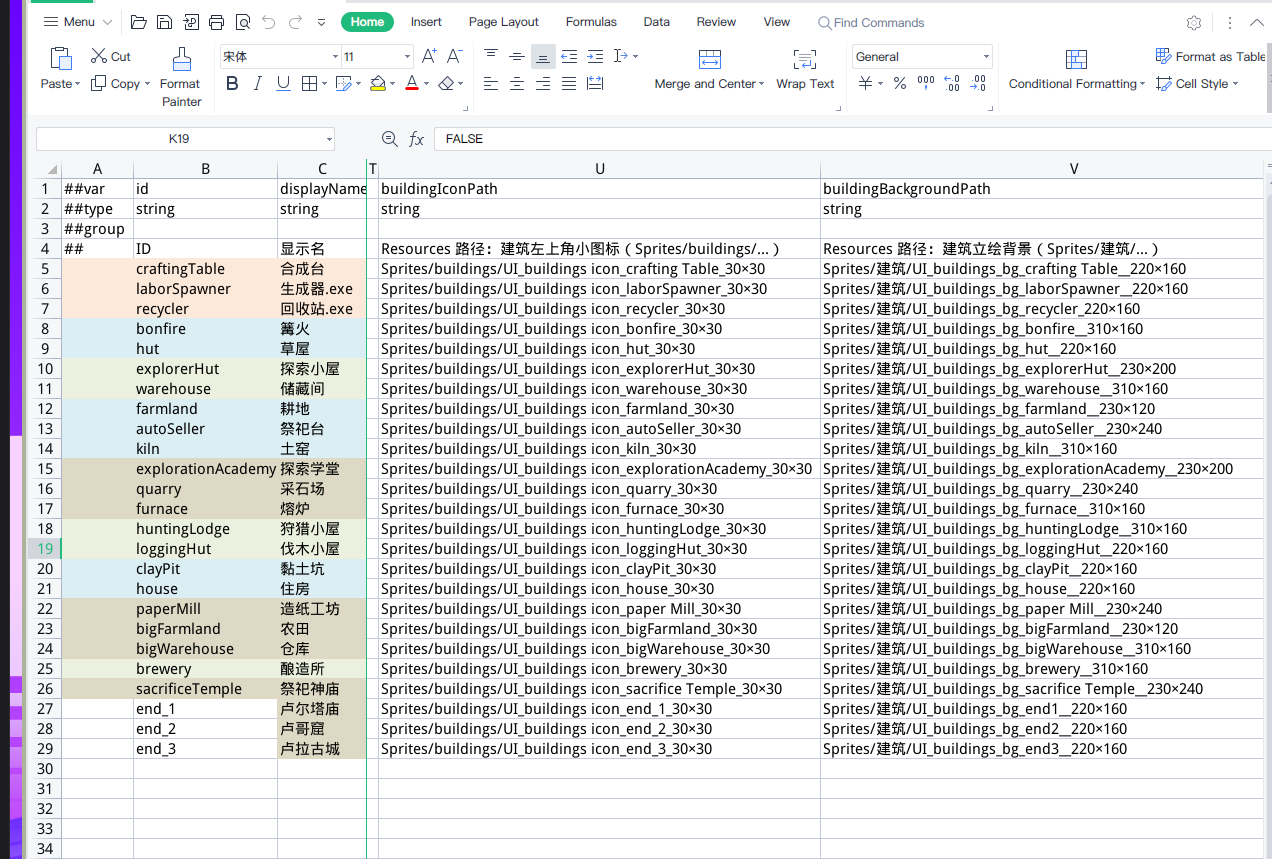Click the Find Commands search box
1272x859 pixels.
pos(870,22)
